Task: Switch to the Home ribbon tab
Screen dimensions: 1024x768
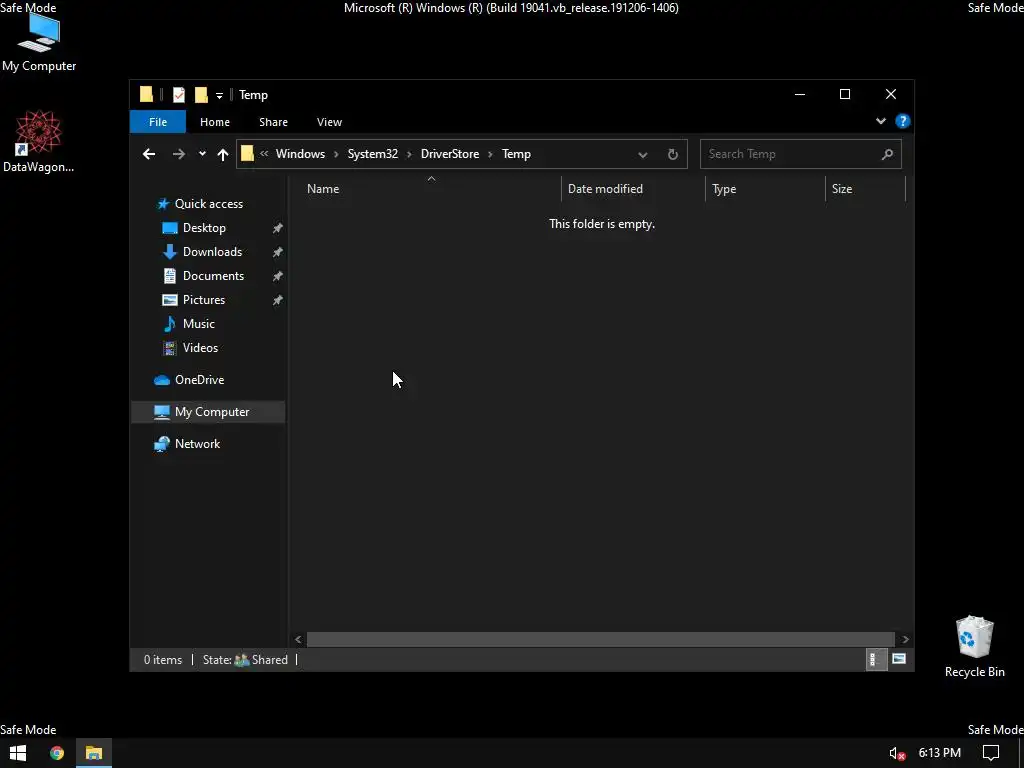Action: click(x=215, y=122)
